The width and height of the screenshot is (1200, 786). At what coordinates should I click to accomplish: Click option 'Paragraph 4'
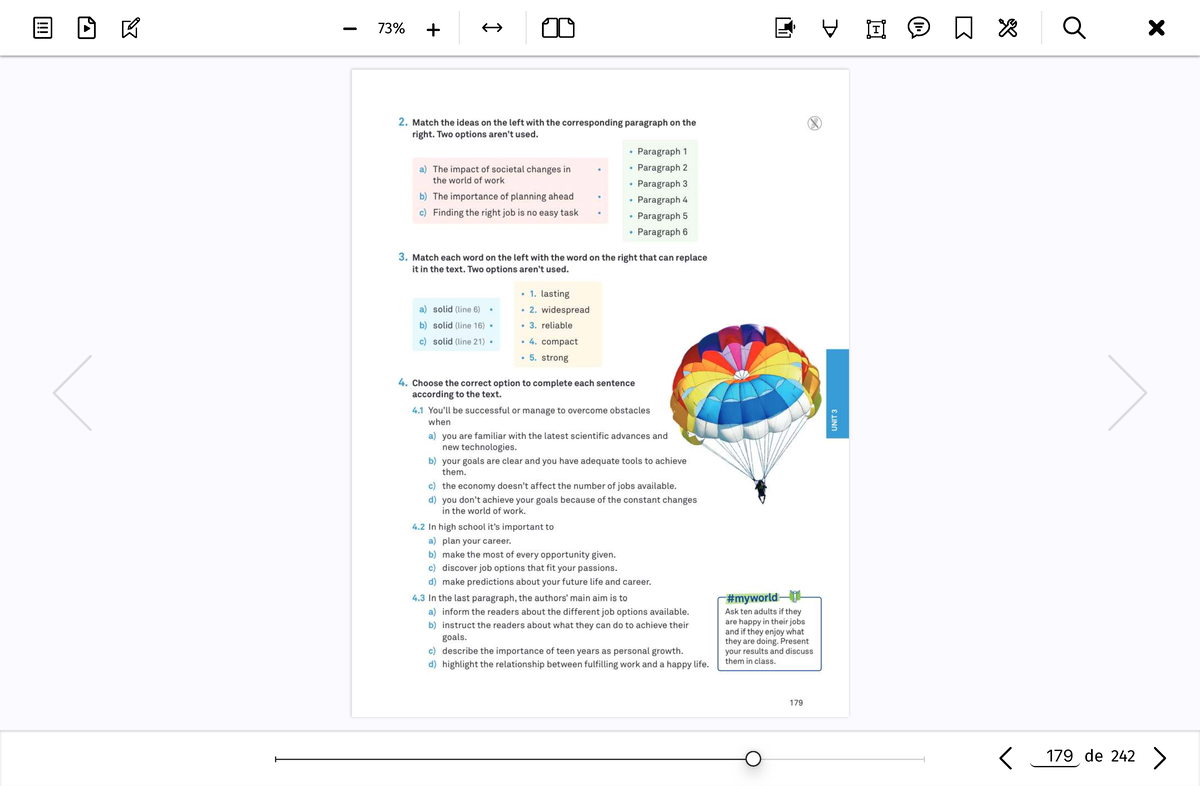[660, 200]
